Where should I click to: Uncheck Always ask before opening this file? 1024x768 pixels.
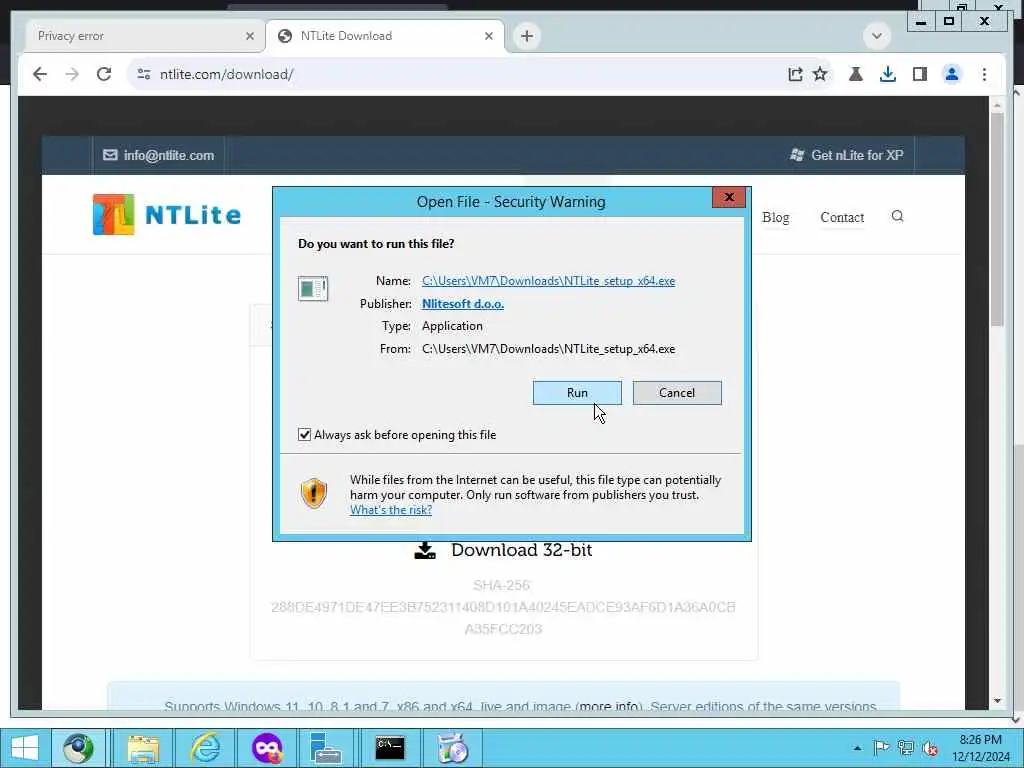coord(304,434)
